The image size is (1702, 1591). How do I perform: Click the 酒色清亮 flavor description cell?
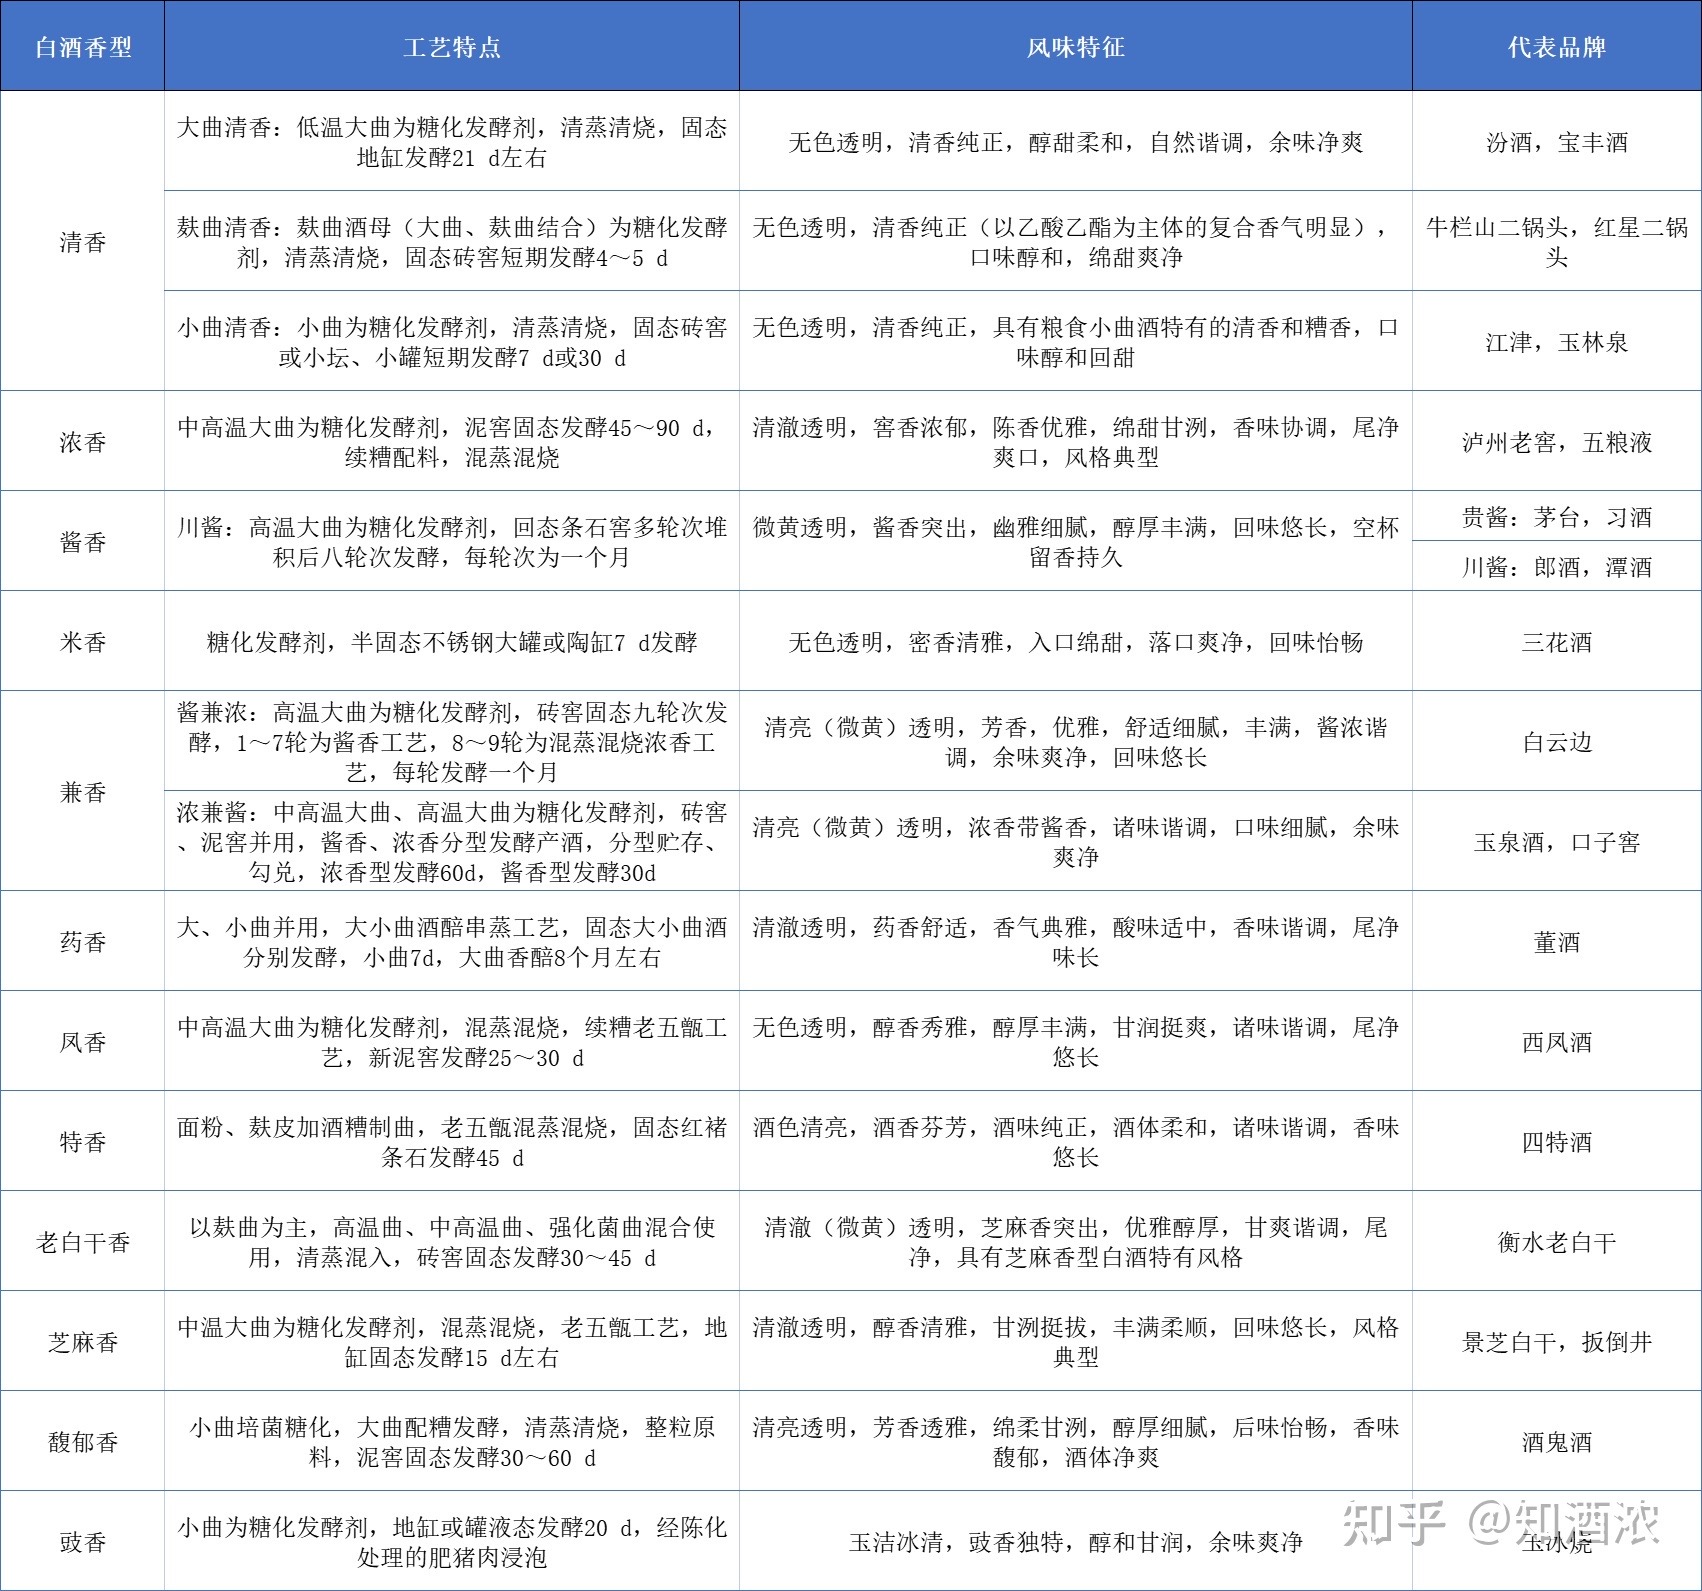[x=1076, y=1141]
